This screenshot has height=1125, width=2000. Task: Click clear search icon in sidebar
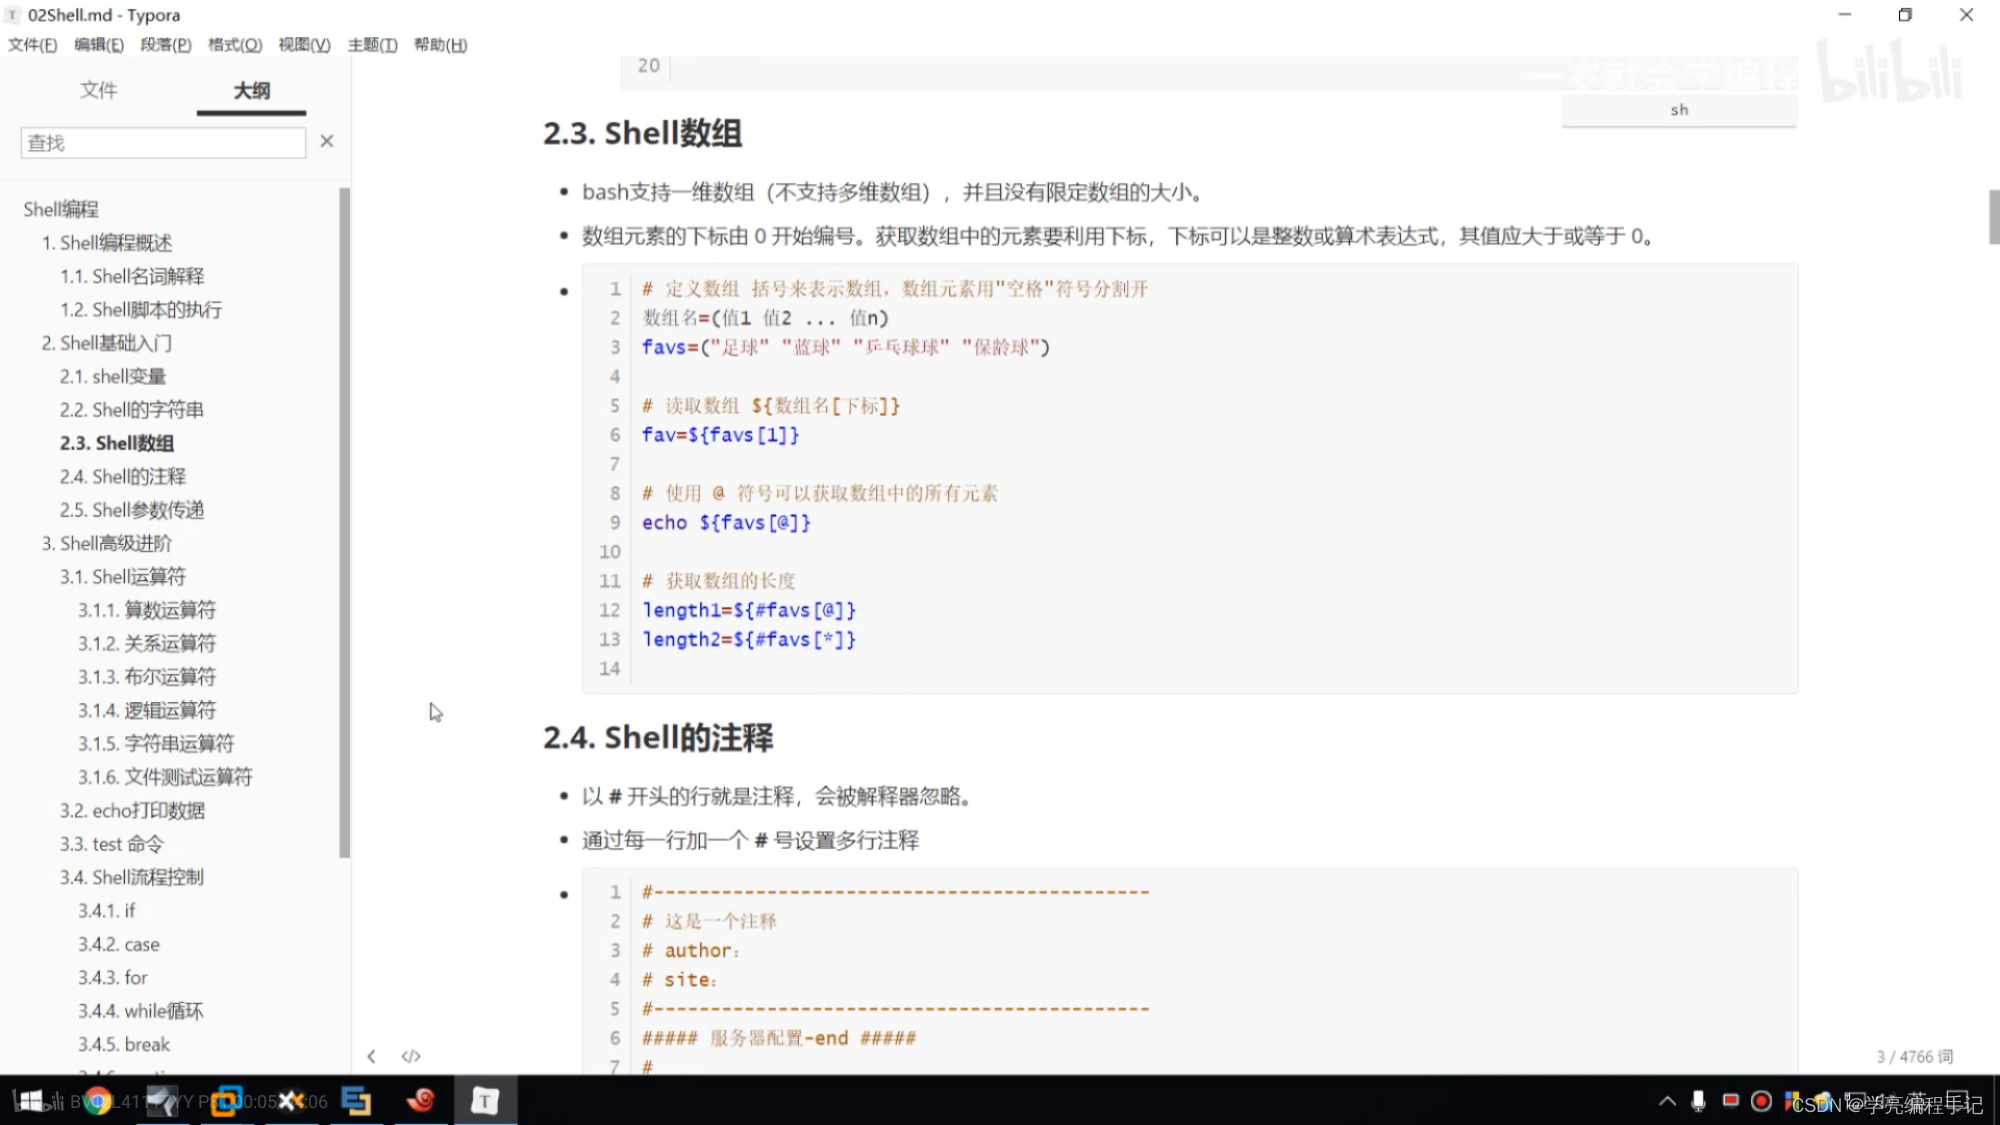[x=327, y=141]
